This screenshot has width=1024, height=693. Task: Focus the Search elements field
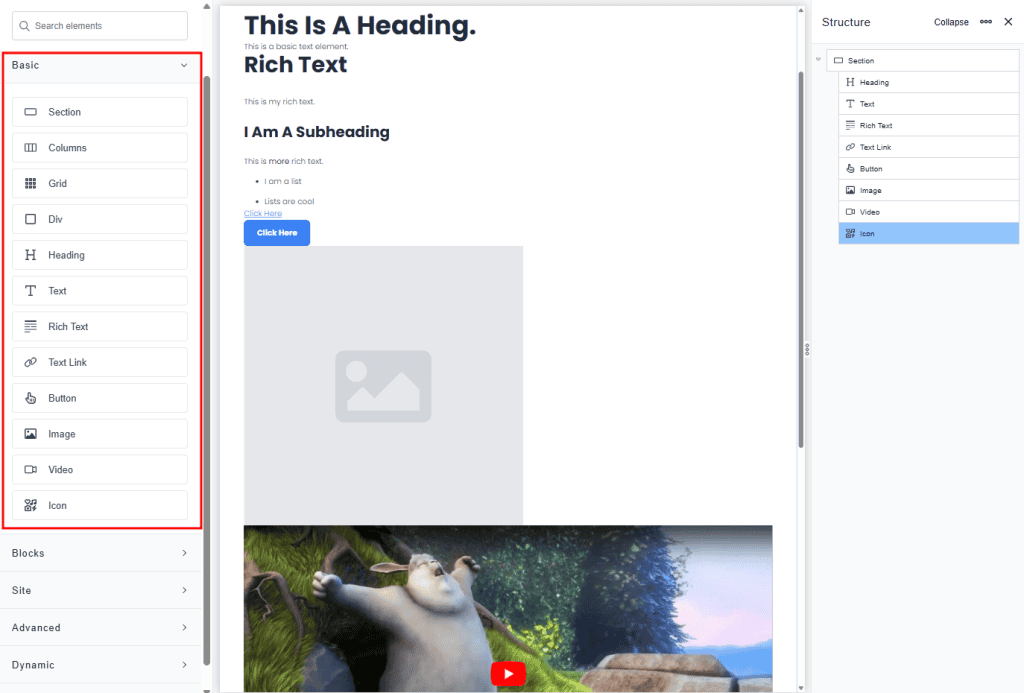point(100,26)
